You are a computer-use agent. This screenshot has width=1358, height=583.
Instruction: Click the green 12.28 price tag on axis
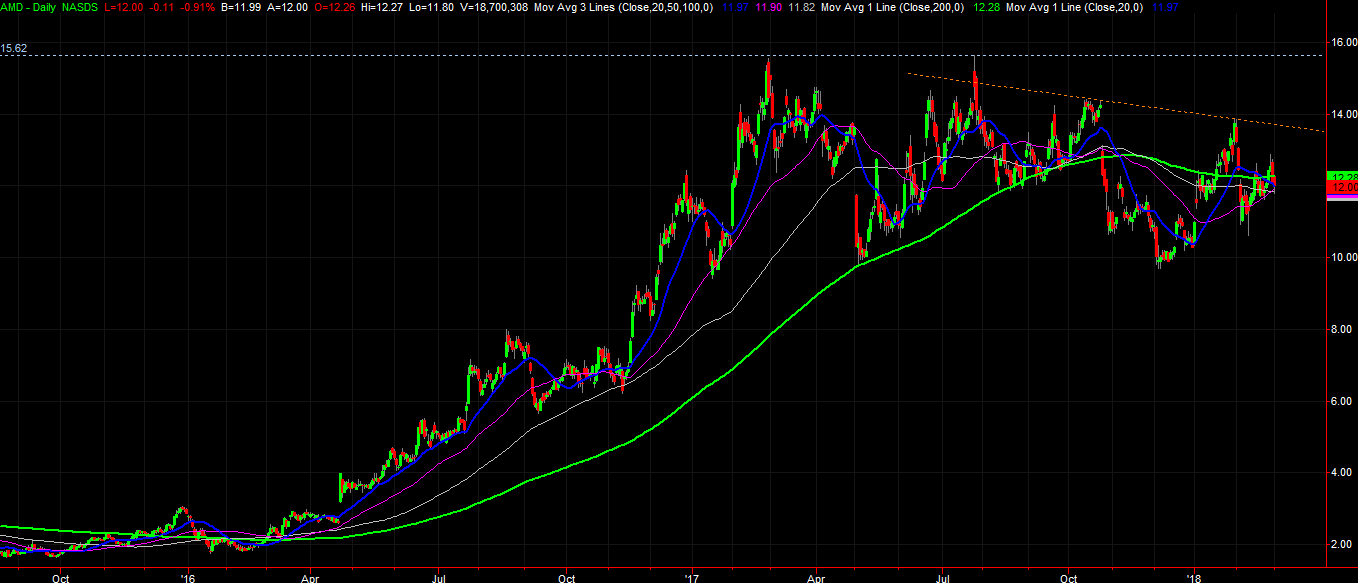pyautogui.click(x=1341, y=177)
